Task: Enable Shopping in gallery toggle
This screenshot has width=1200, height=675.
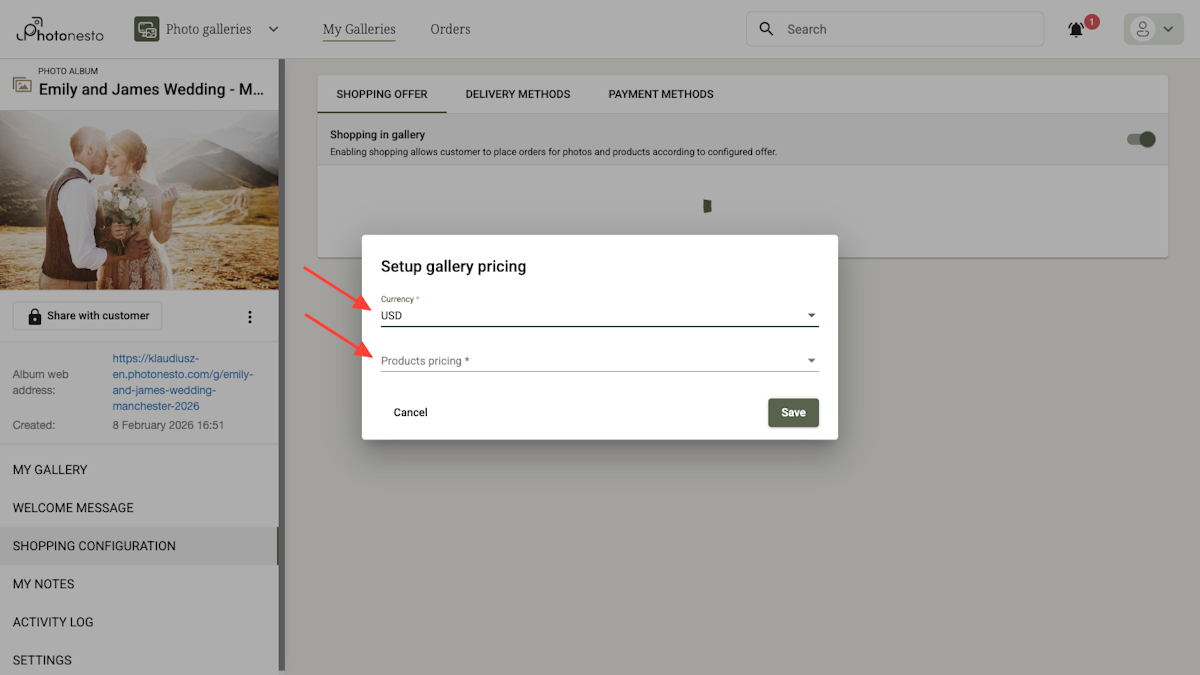Action: point(1140,140)
